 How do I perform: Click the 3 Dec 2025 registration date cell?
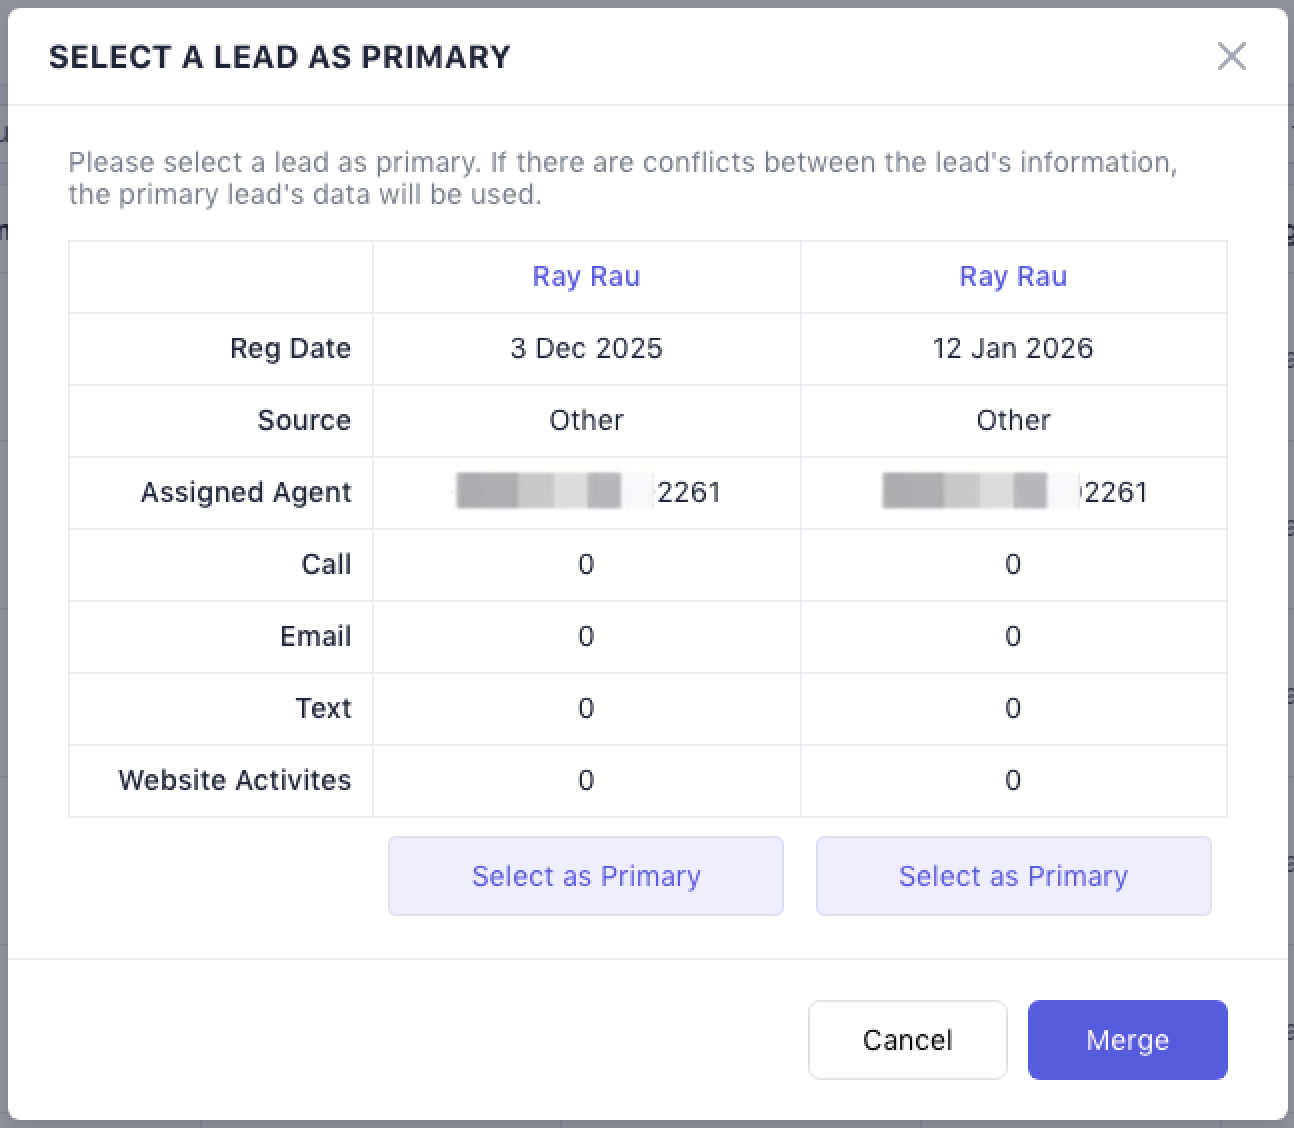pyautogui.click(x=586, y=348)
